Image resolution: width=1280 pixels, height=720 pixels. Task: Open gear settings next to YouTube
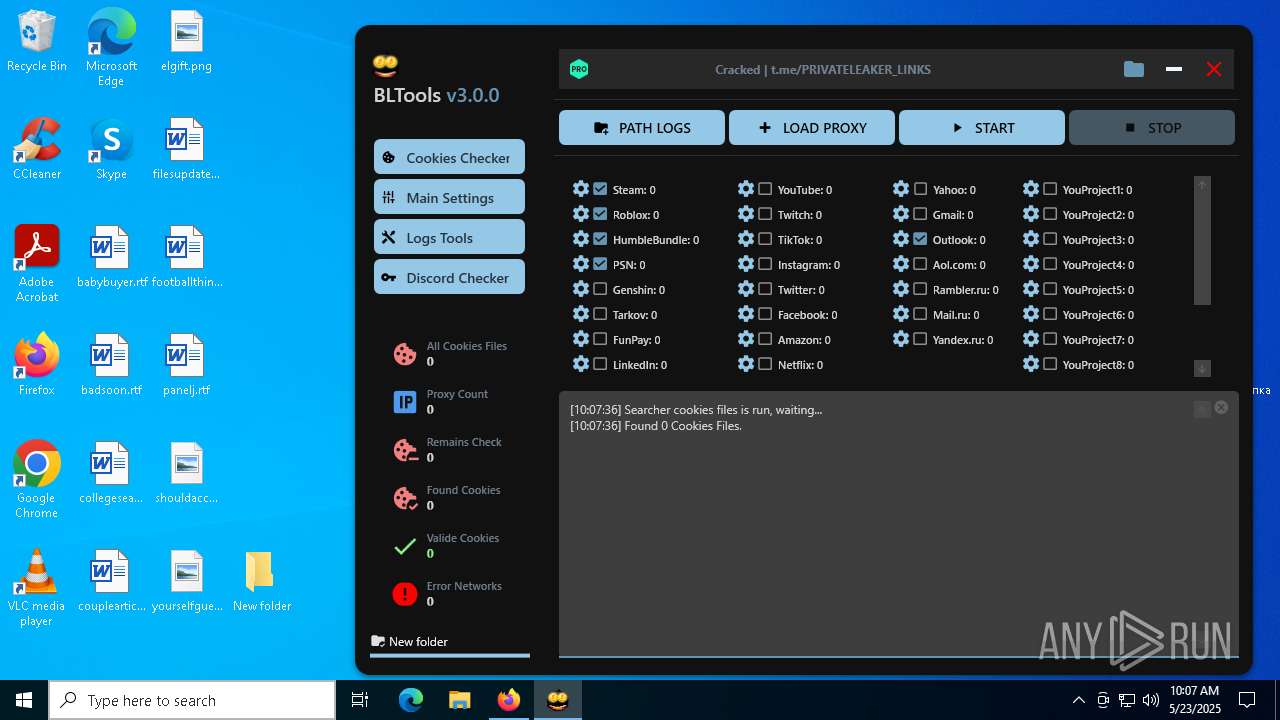pos(746,189)
